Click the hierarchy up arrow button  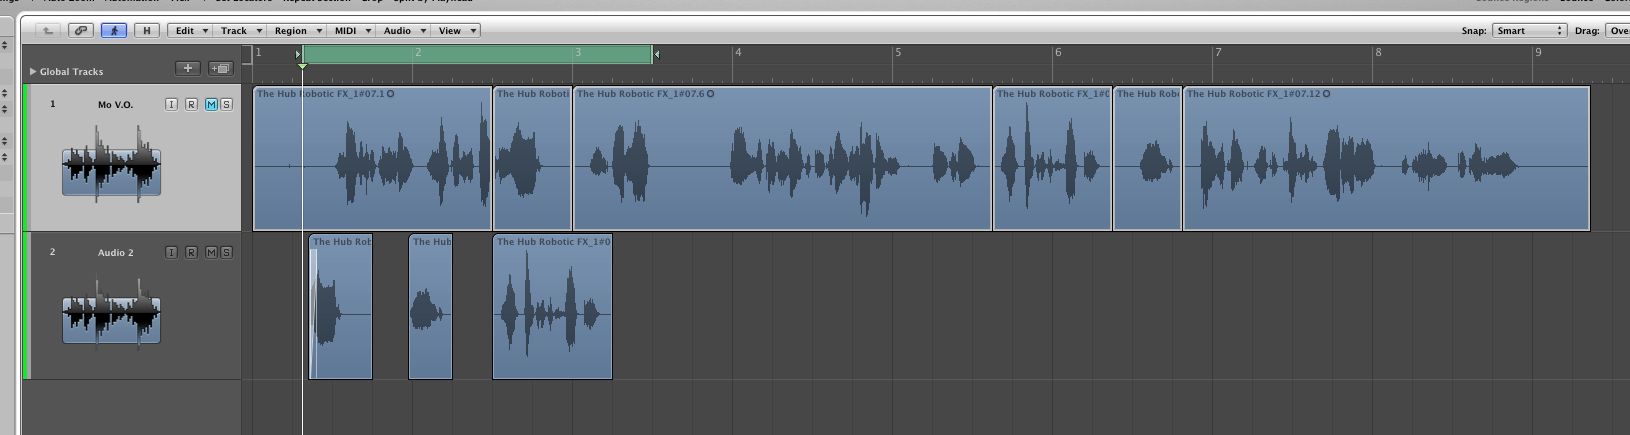tap(47, 31)
